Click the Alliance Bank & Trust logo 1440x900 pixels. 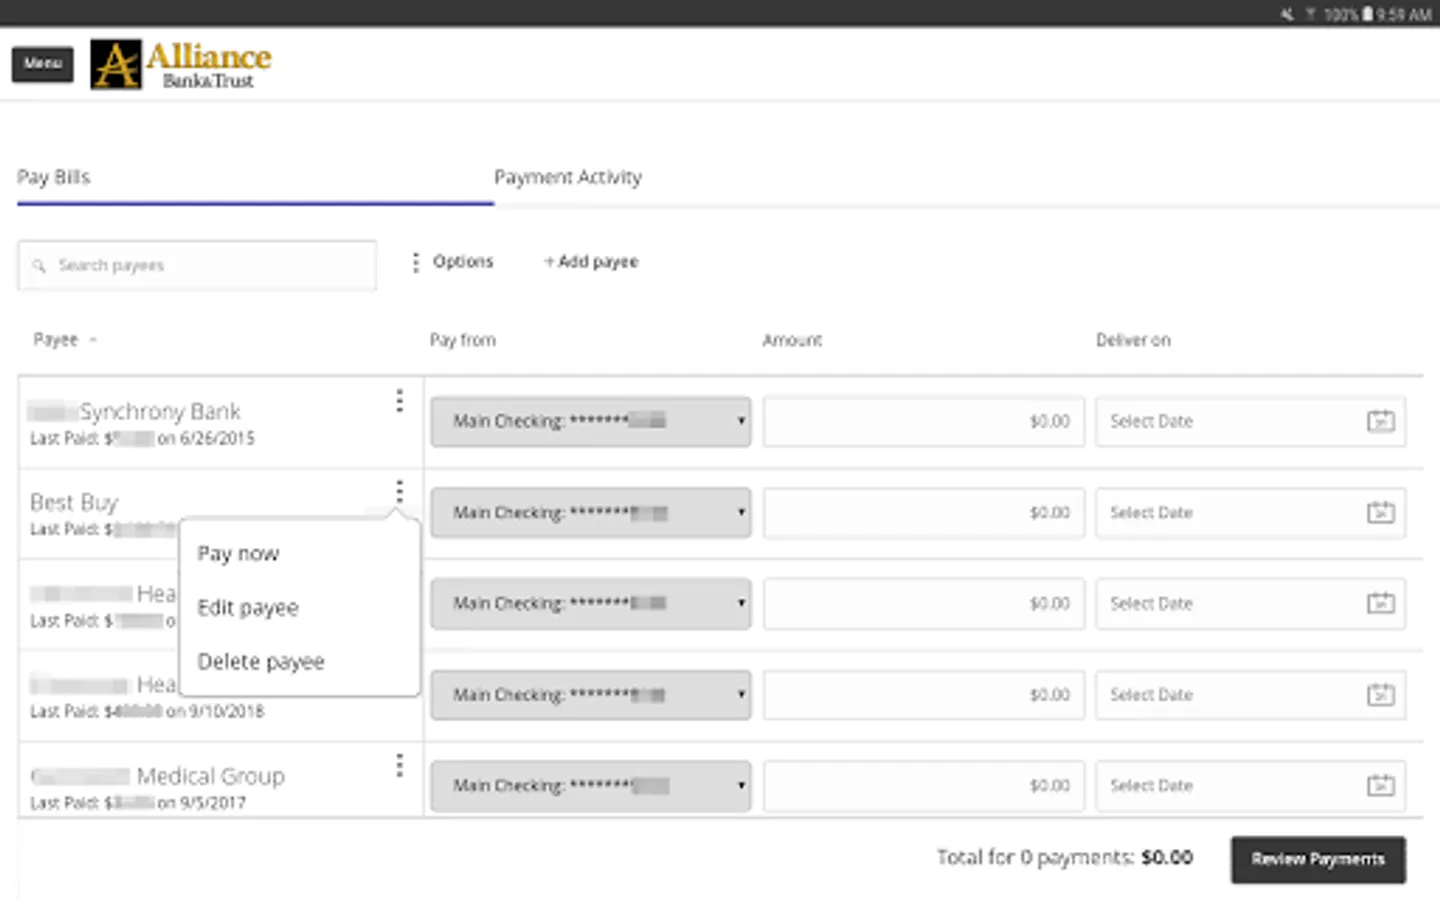click(182, 65)
